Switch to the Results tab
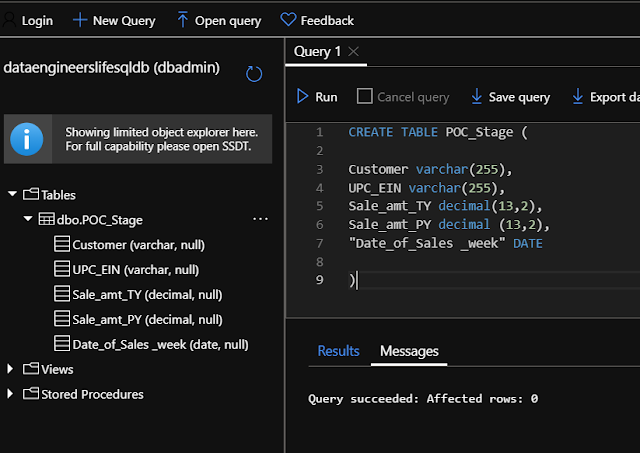Screen dimensions: 640x453 (338, 351)
